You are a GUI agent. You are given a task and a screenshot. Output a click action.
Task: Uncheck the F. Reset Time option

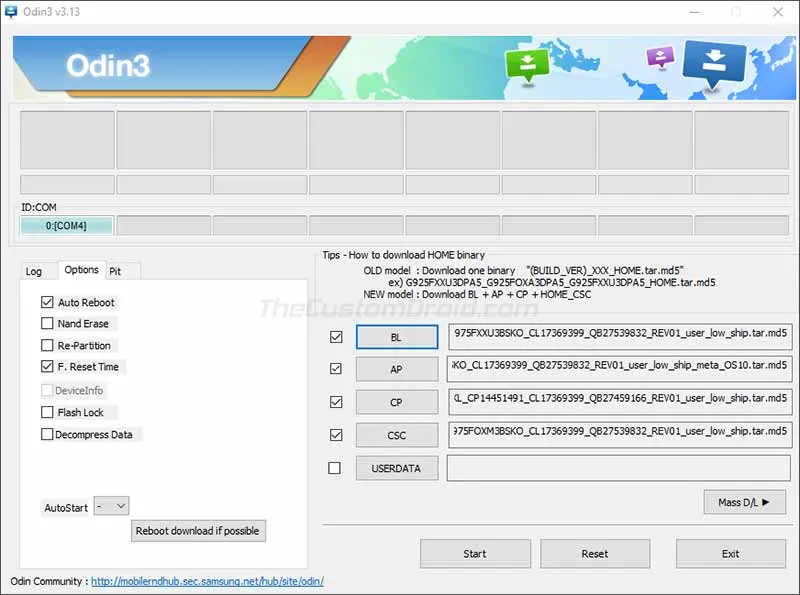pyautogui.click(x=47, y=367)
